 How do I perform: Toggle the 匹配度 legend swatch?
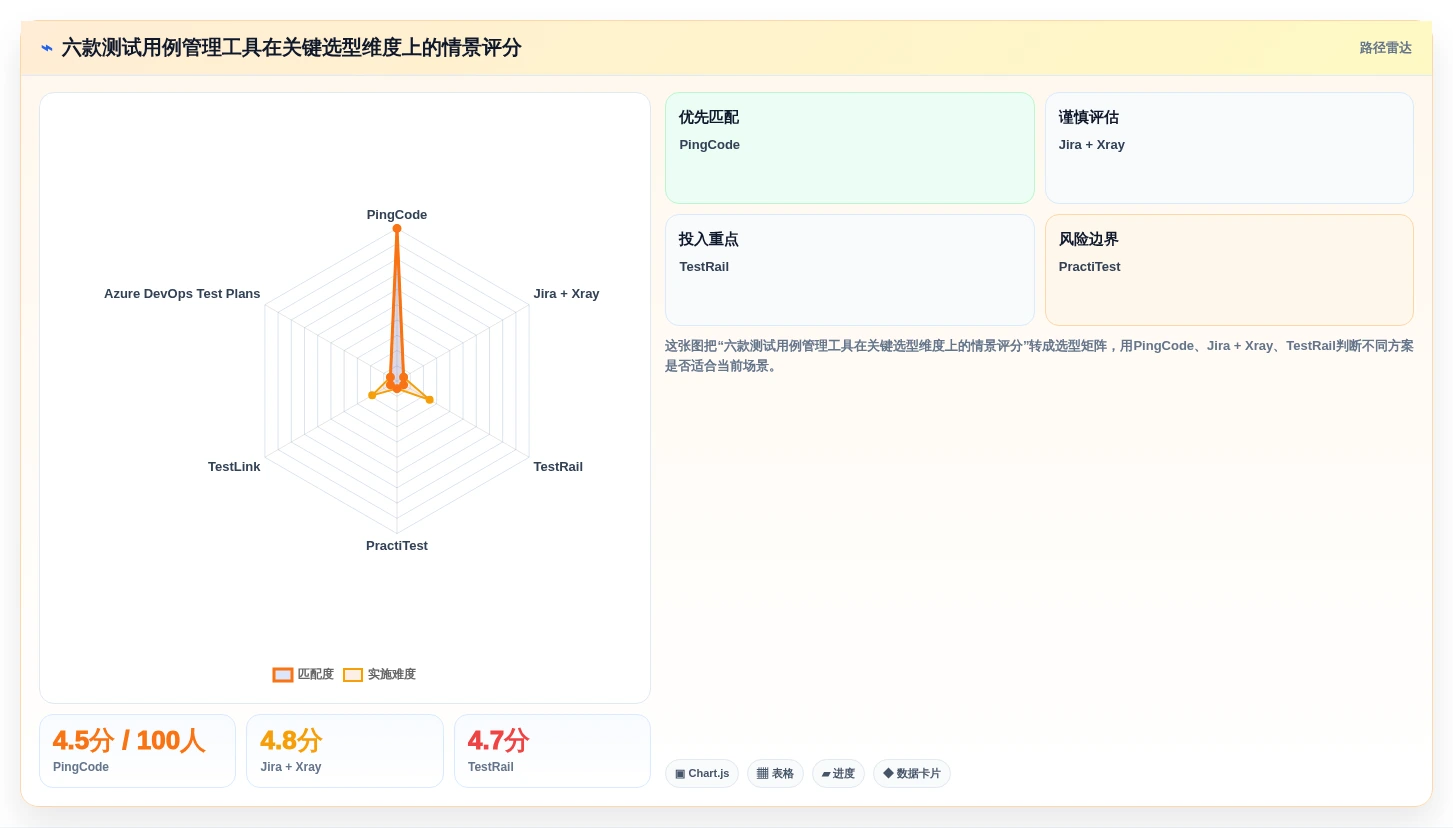point(283,675)
